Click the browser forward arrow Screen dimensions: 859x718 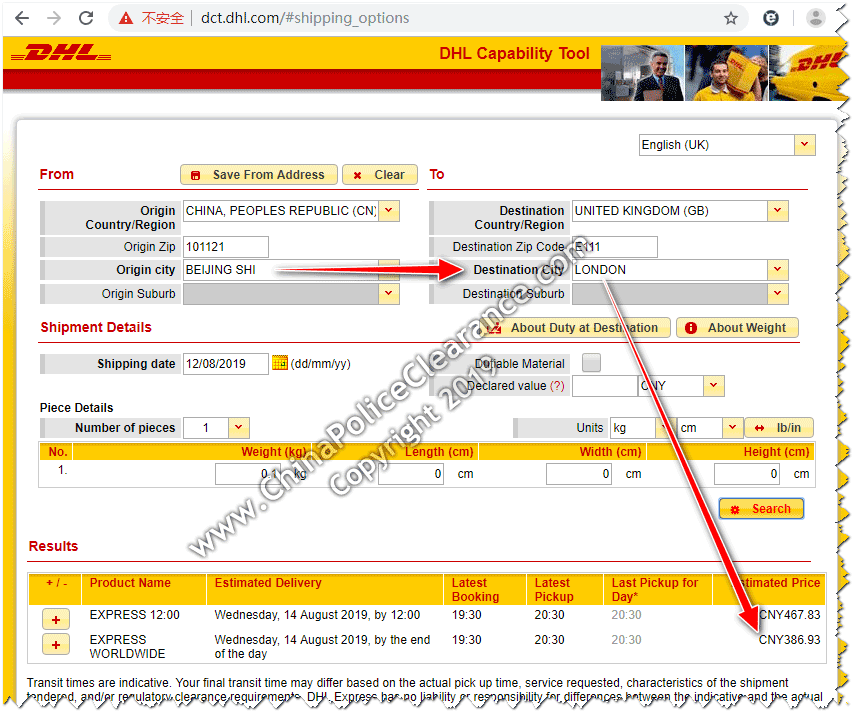(54, 18)
